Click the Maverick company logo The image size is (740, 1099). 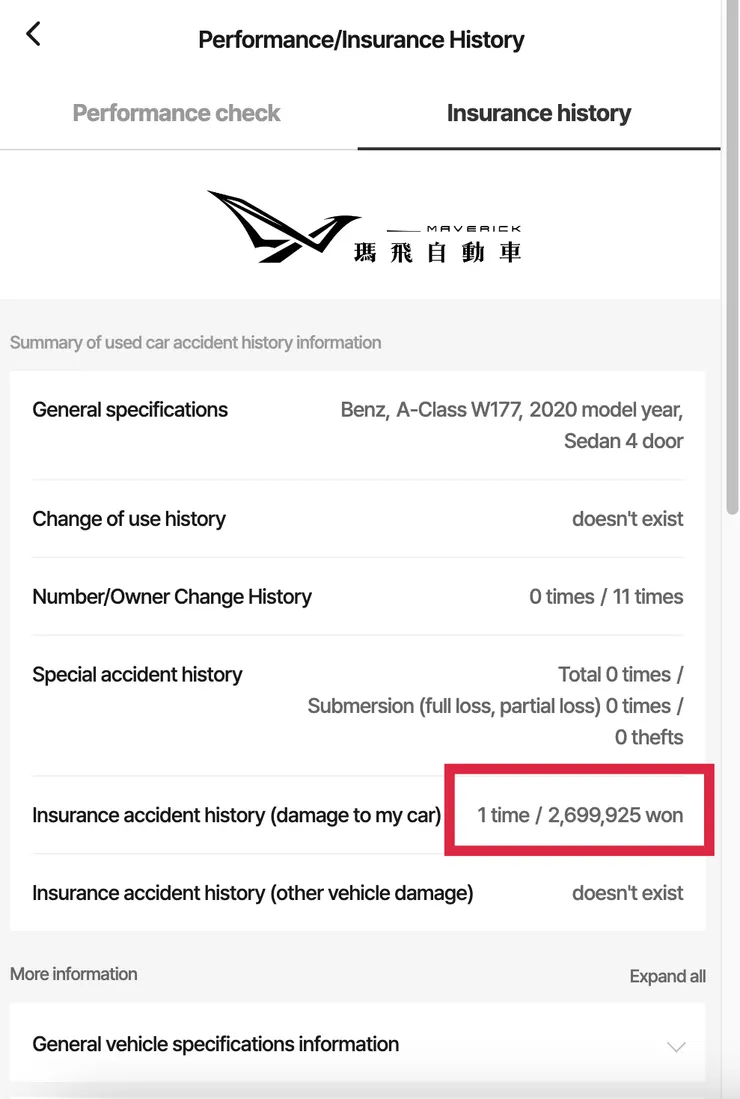click(x=365, y=225)
